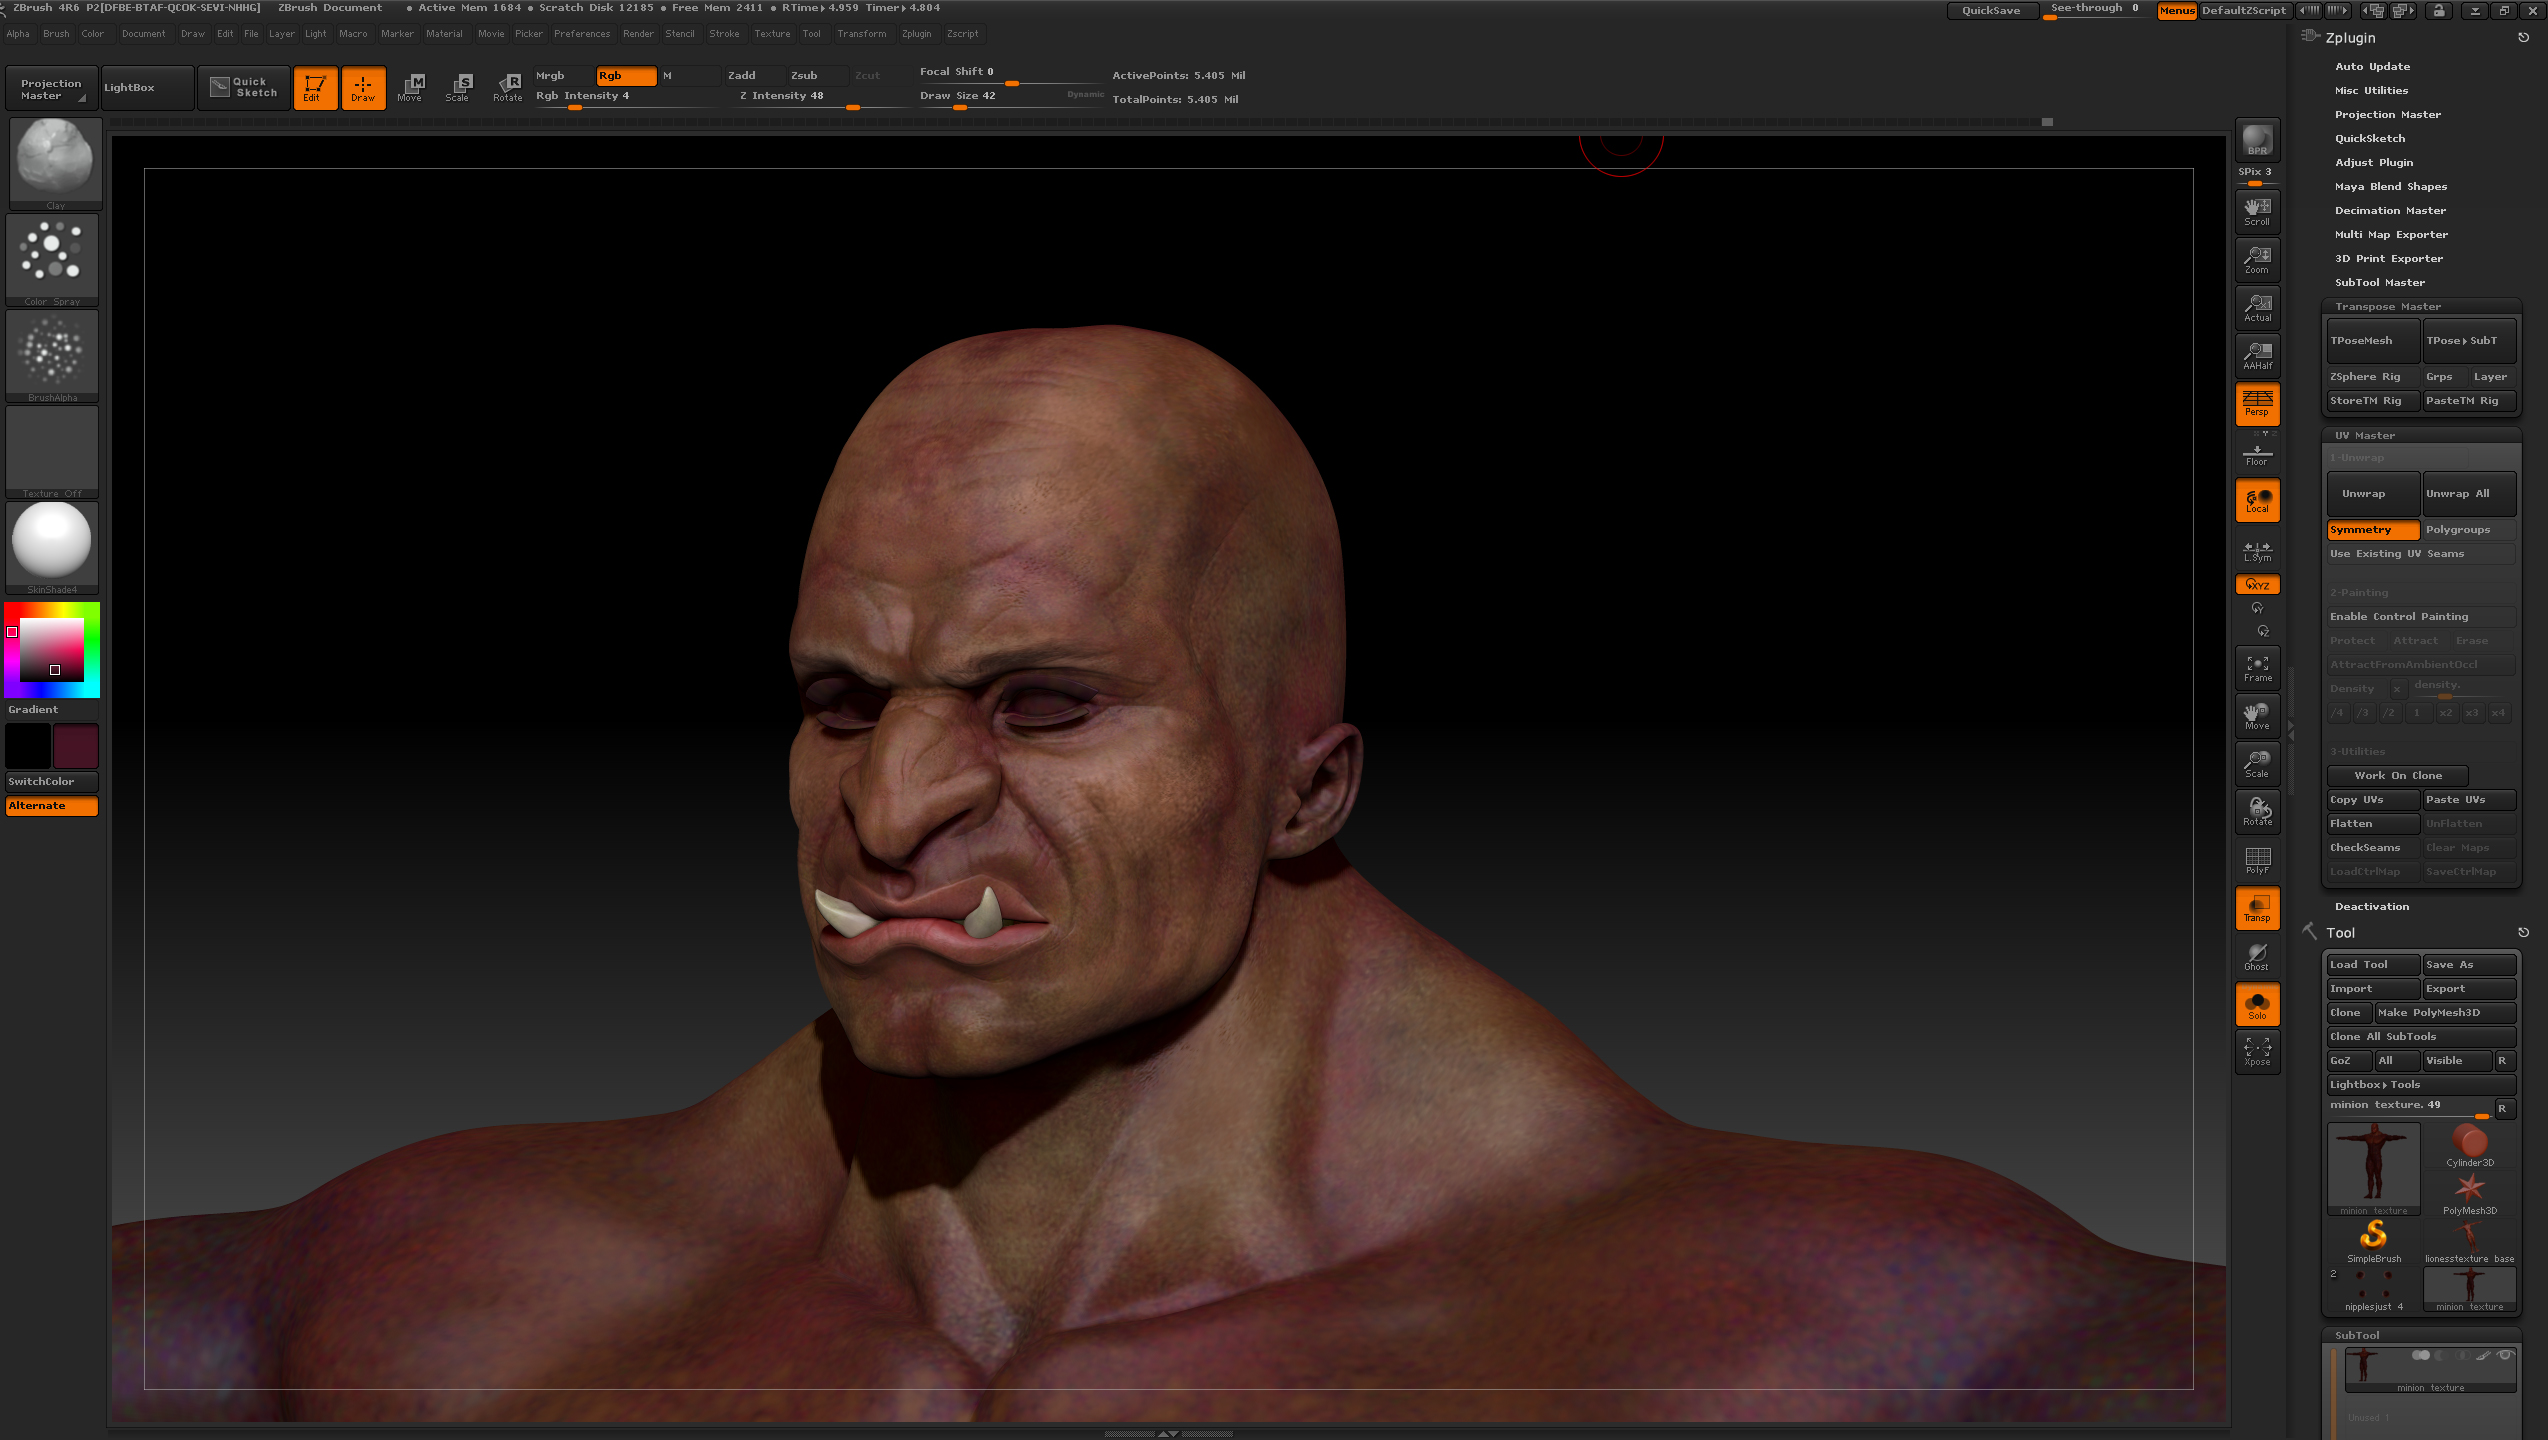Screen dimensions: 2548x1440
Task: Click the Unwrap All button
Action: coord(2468,494)
